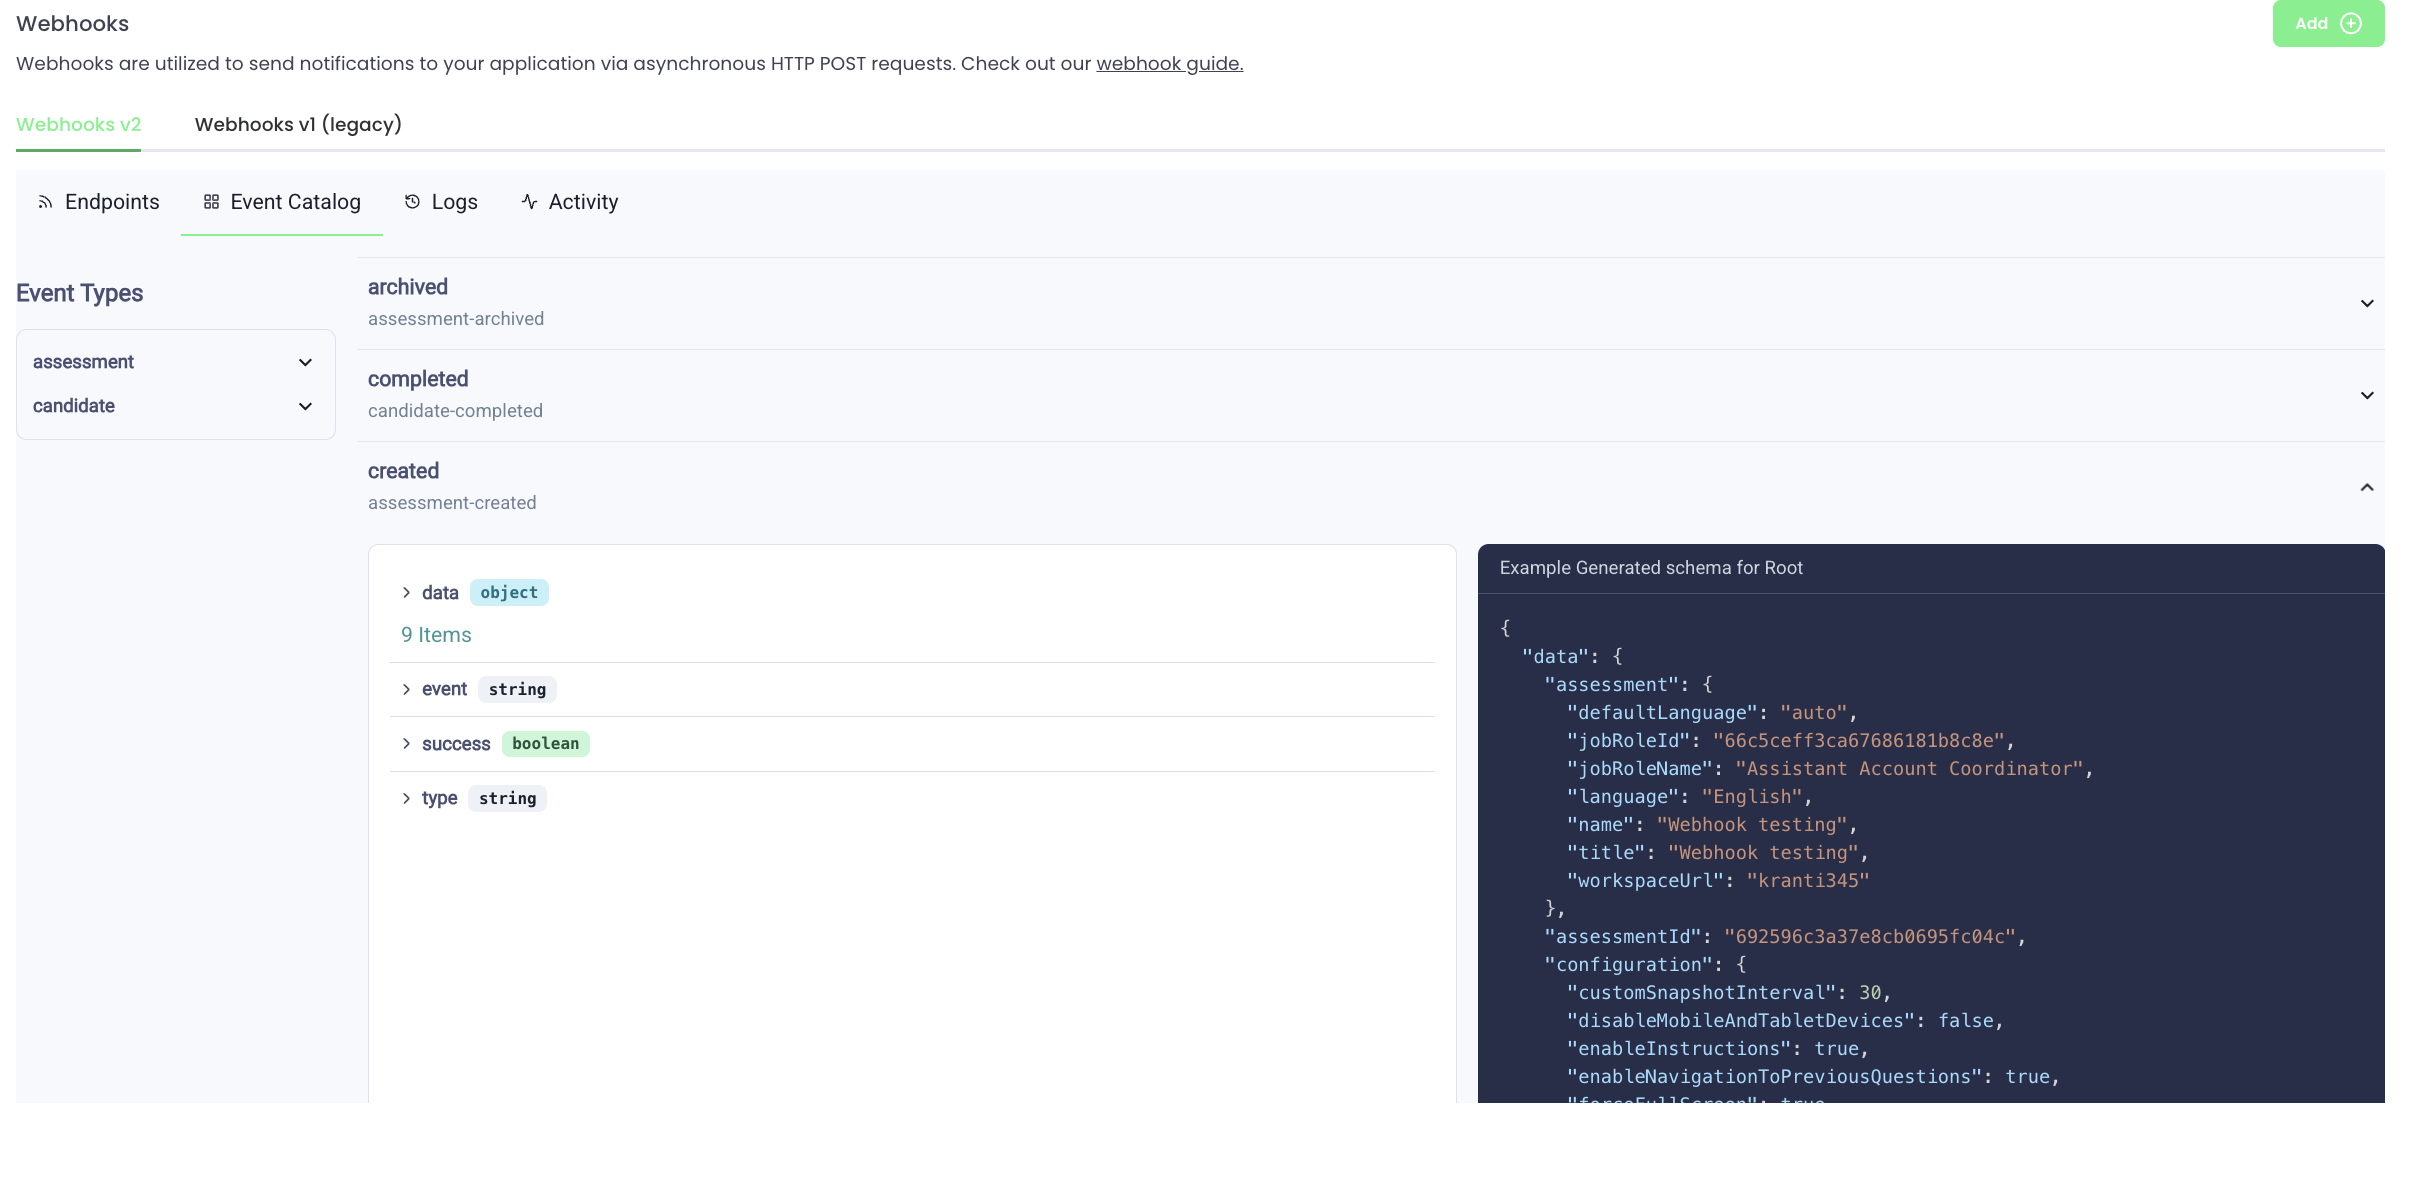Expand the type string property
This screenshot has height=1182, width=2436.
point(406,799)
